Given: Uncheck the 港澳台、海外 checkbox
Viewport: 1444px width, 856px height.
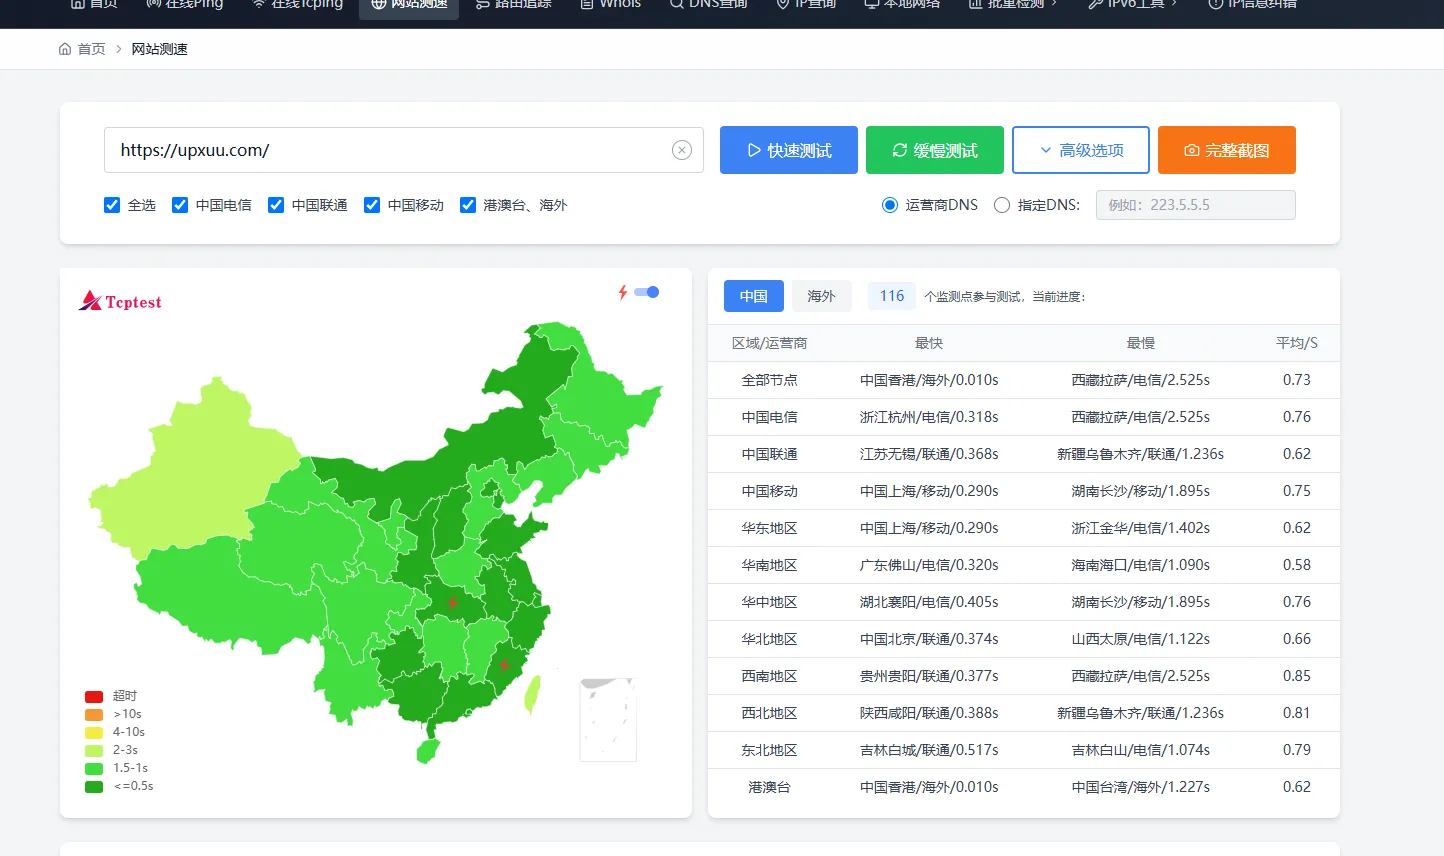Looking at the screenshot, I should point(468,205).
